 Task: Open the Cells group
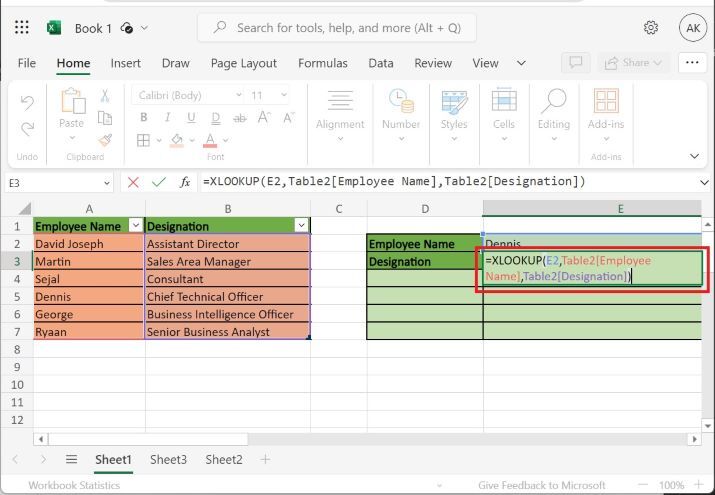[x=504, y=115]
